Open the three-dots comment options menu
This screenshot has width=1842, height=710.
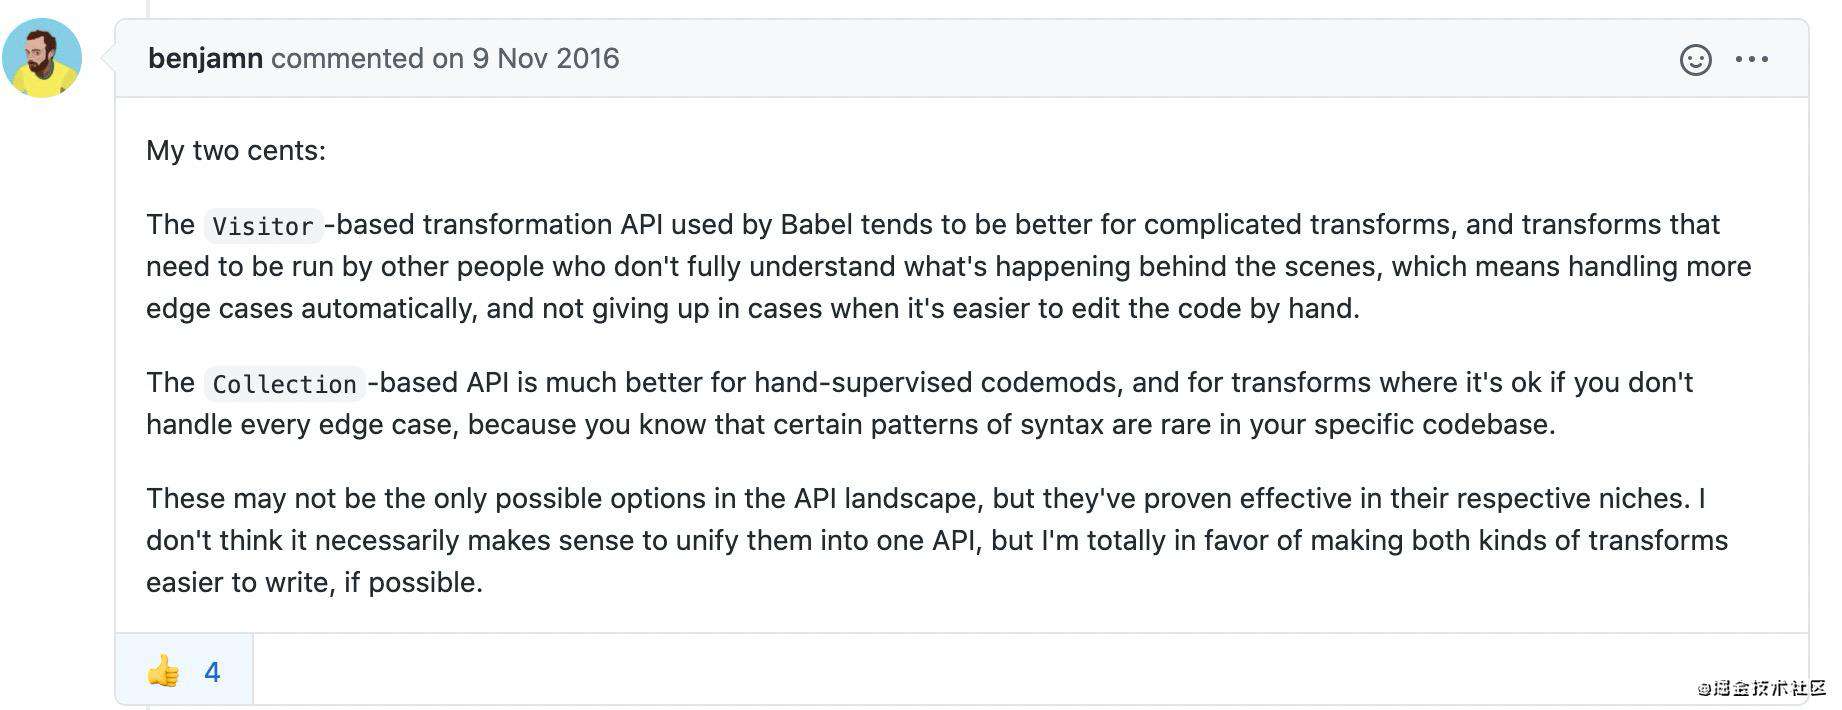[1752, 60]
